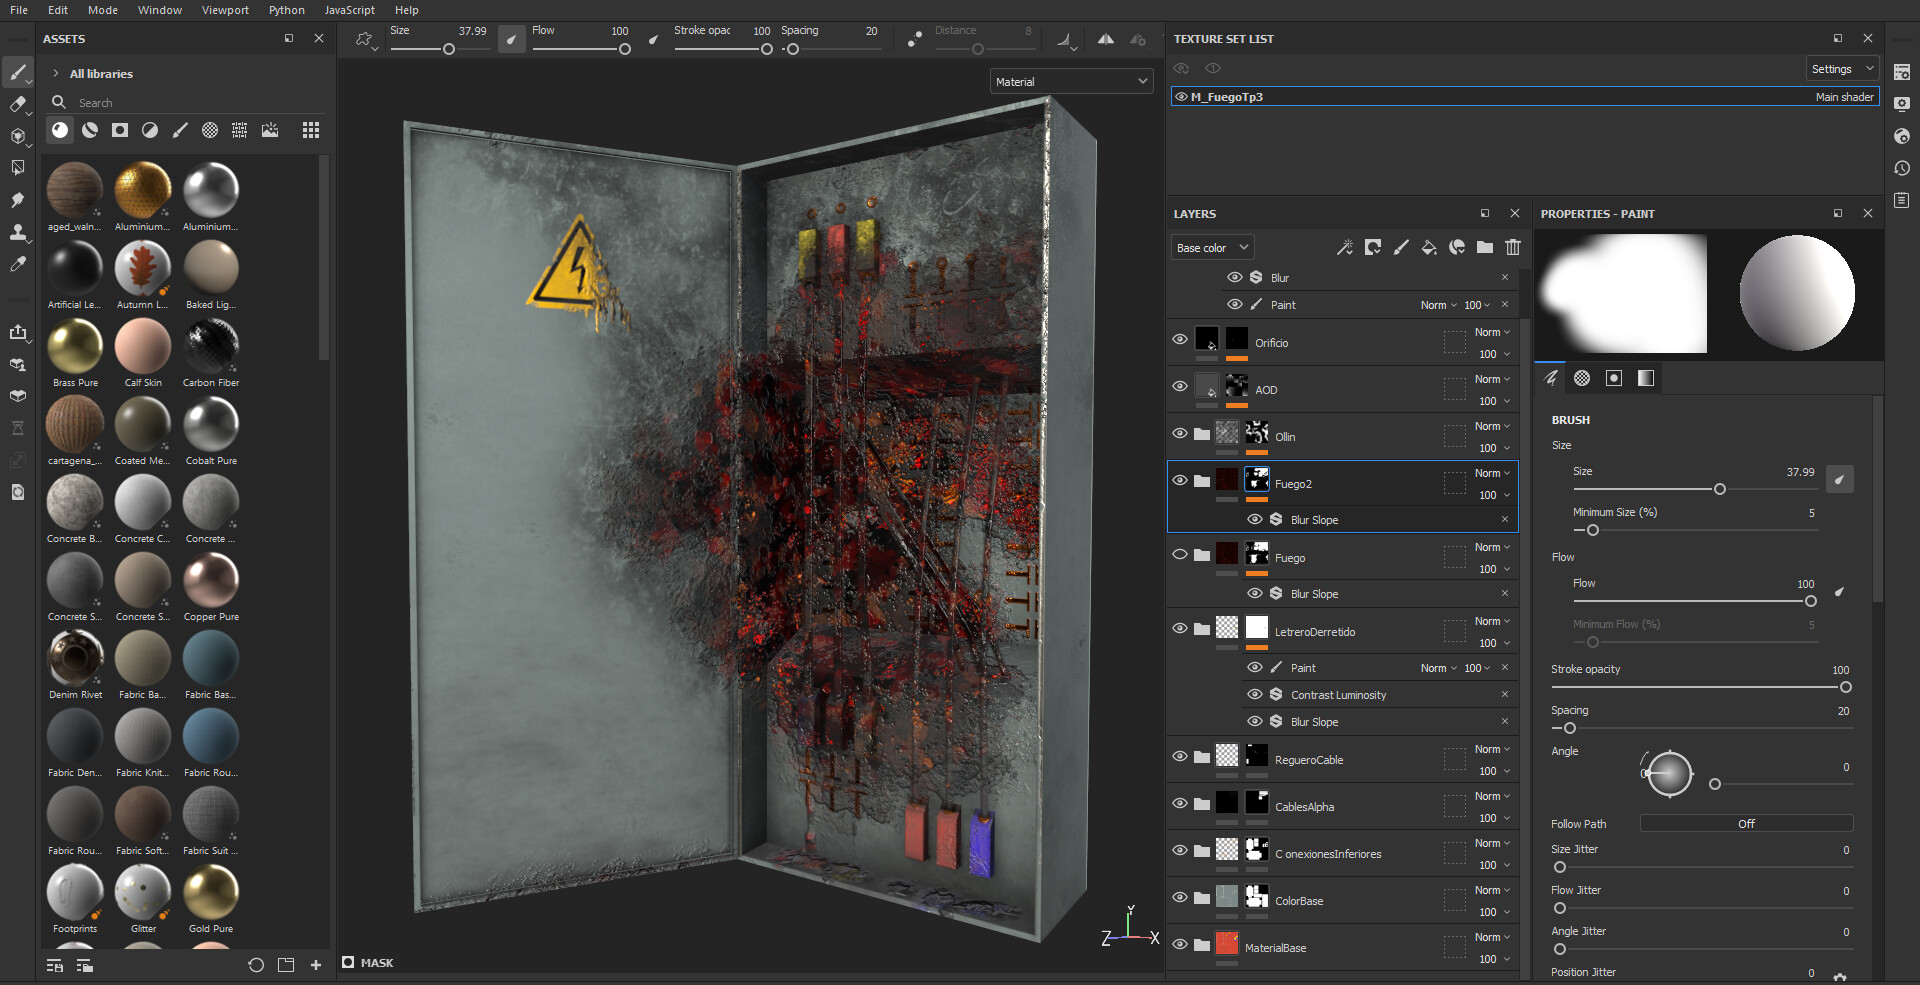The image size is (1920, 985).
Task: Expand the All libraries tree
Action: (x=56, y=74)
